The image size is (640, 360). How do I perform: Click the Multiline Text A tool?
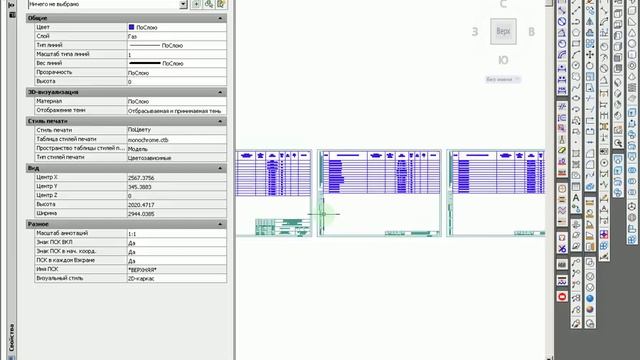[x=576, y=198]
